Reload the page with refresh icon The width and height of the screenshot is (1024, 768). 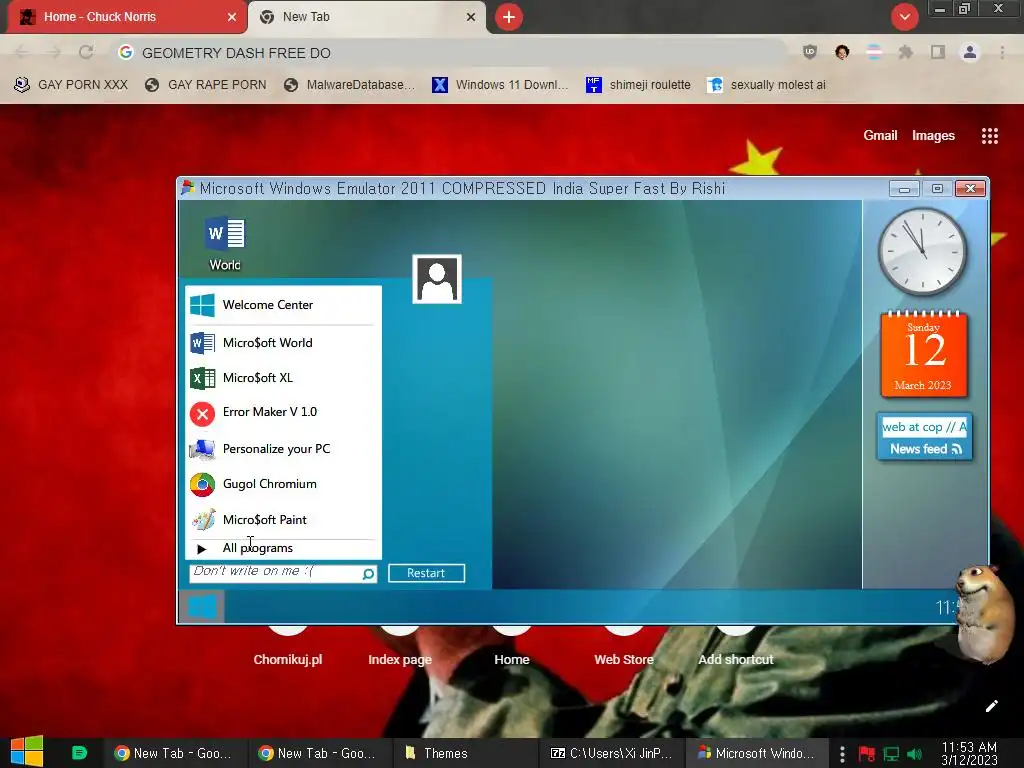[x=86, y=52]
